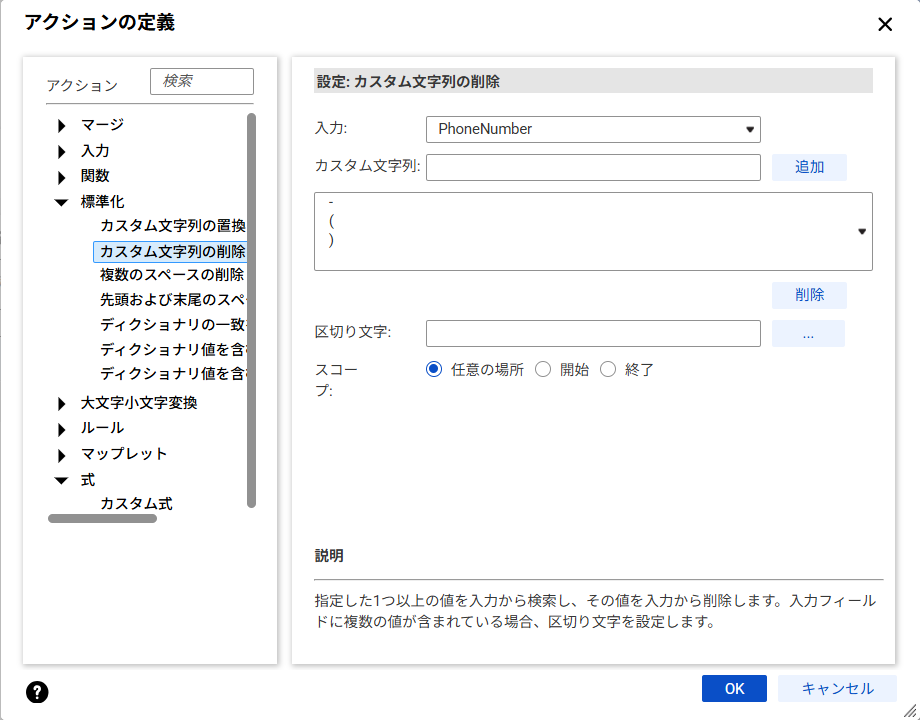
Task: Click the カスタム文字列 text field
Action: 593,168
